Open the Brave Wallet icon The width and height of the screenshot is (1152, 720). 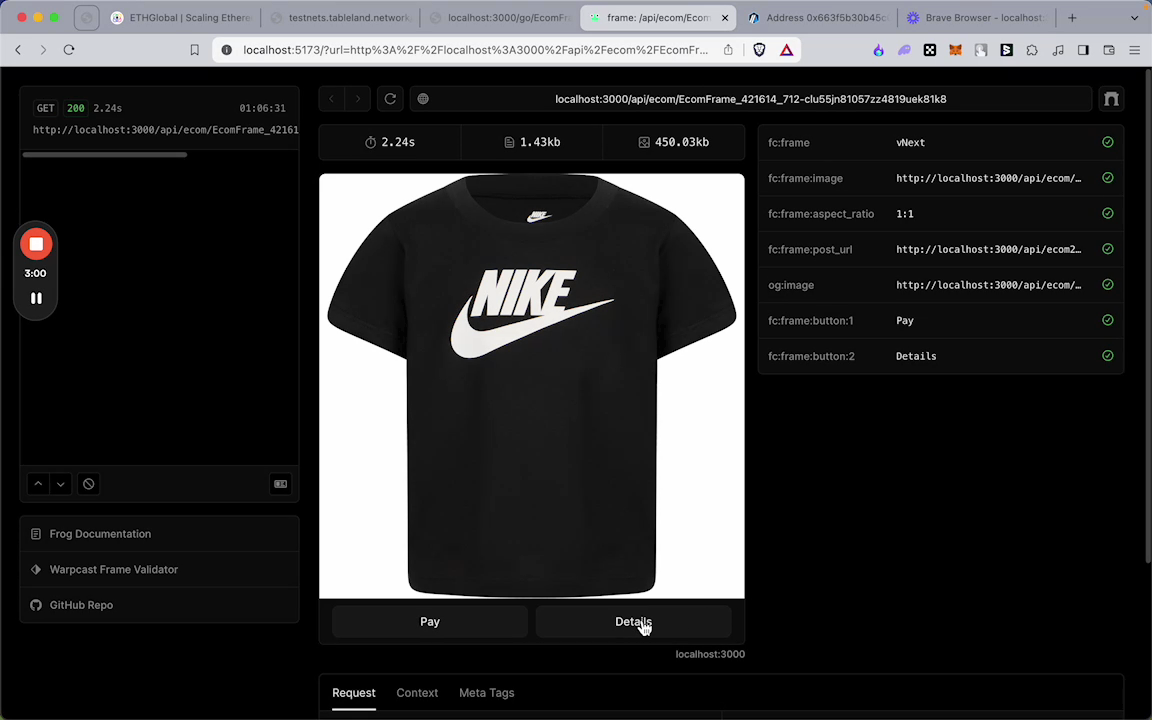(x=1109, y=50)
